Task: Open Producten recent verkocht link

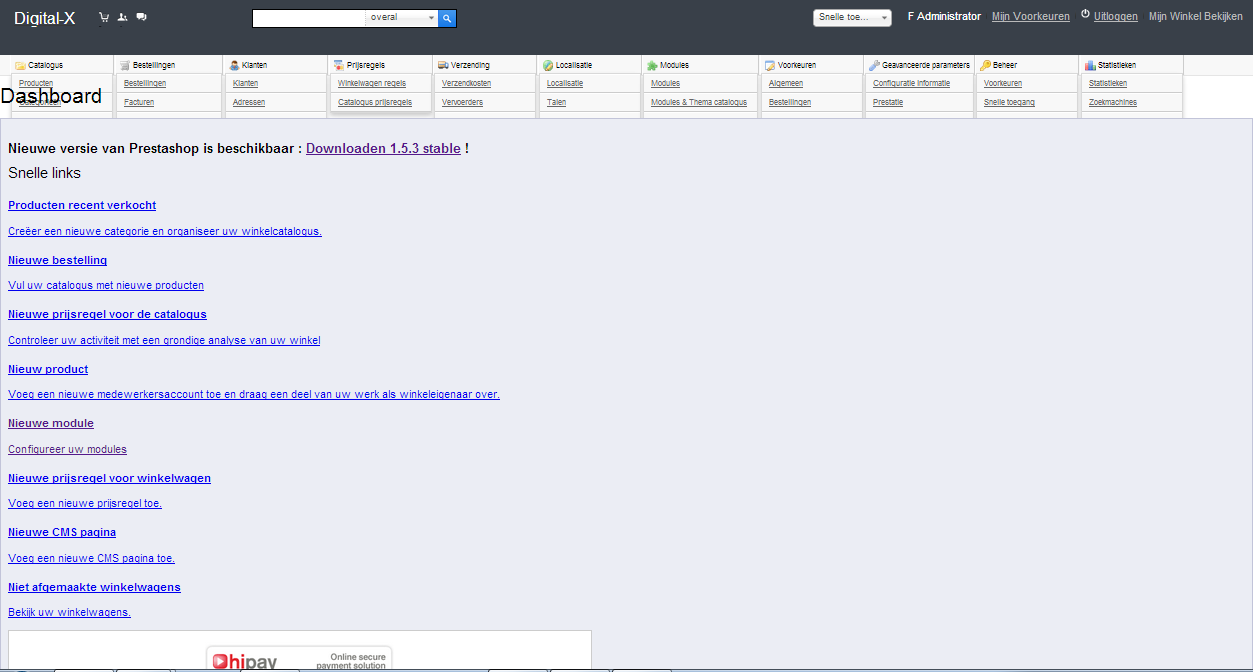Action: pyautogui.click(x=82, y=205)
